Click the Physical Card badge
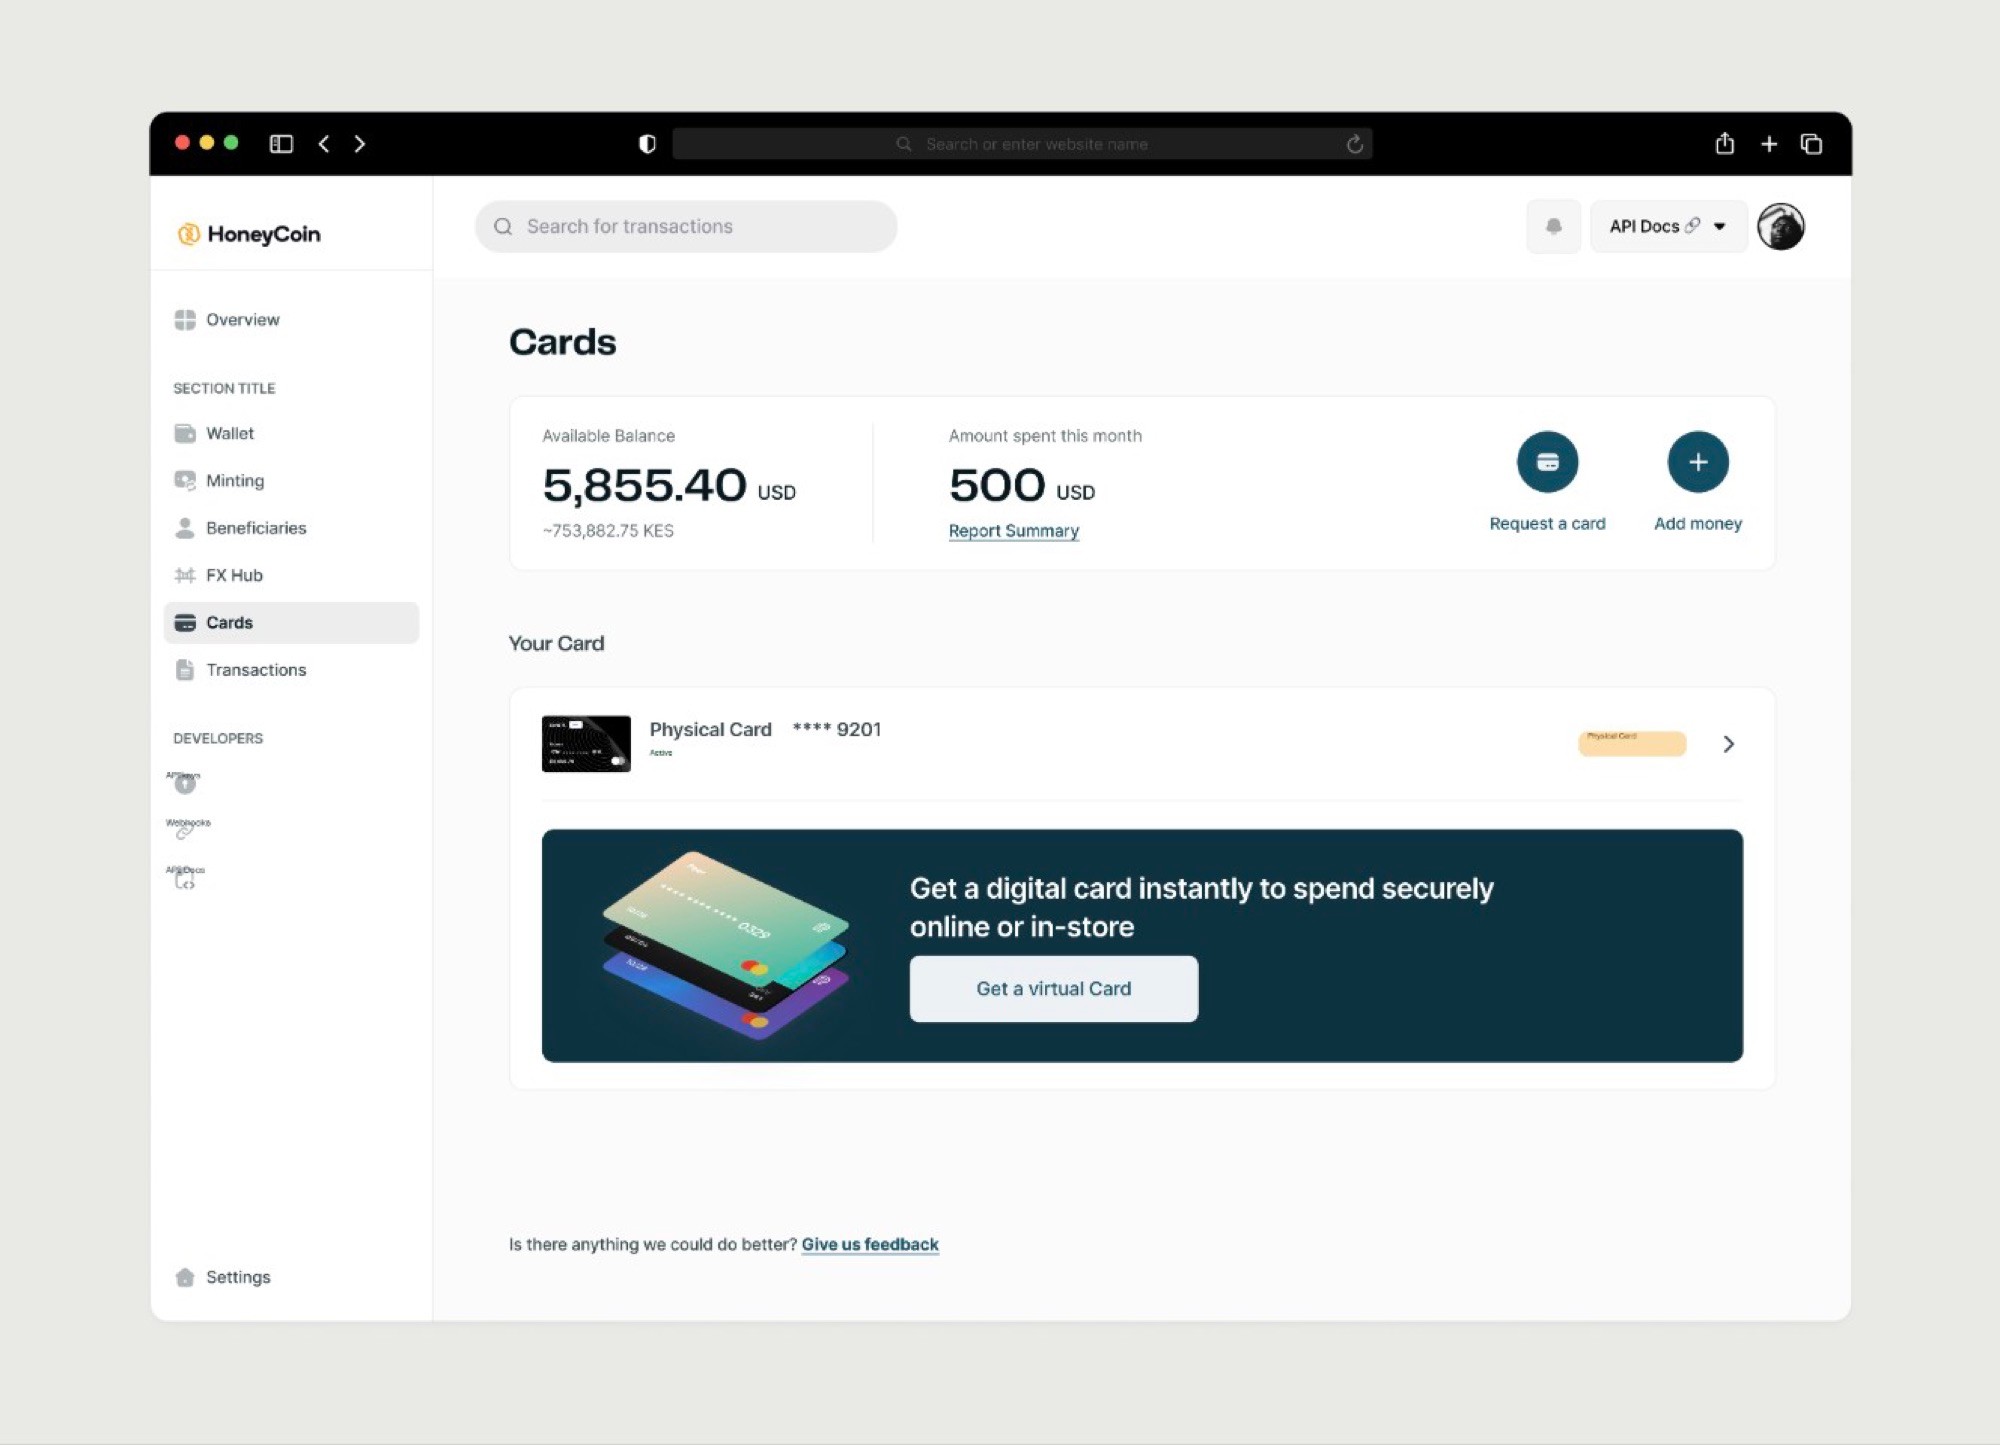 click(1632, 743)
